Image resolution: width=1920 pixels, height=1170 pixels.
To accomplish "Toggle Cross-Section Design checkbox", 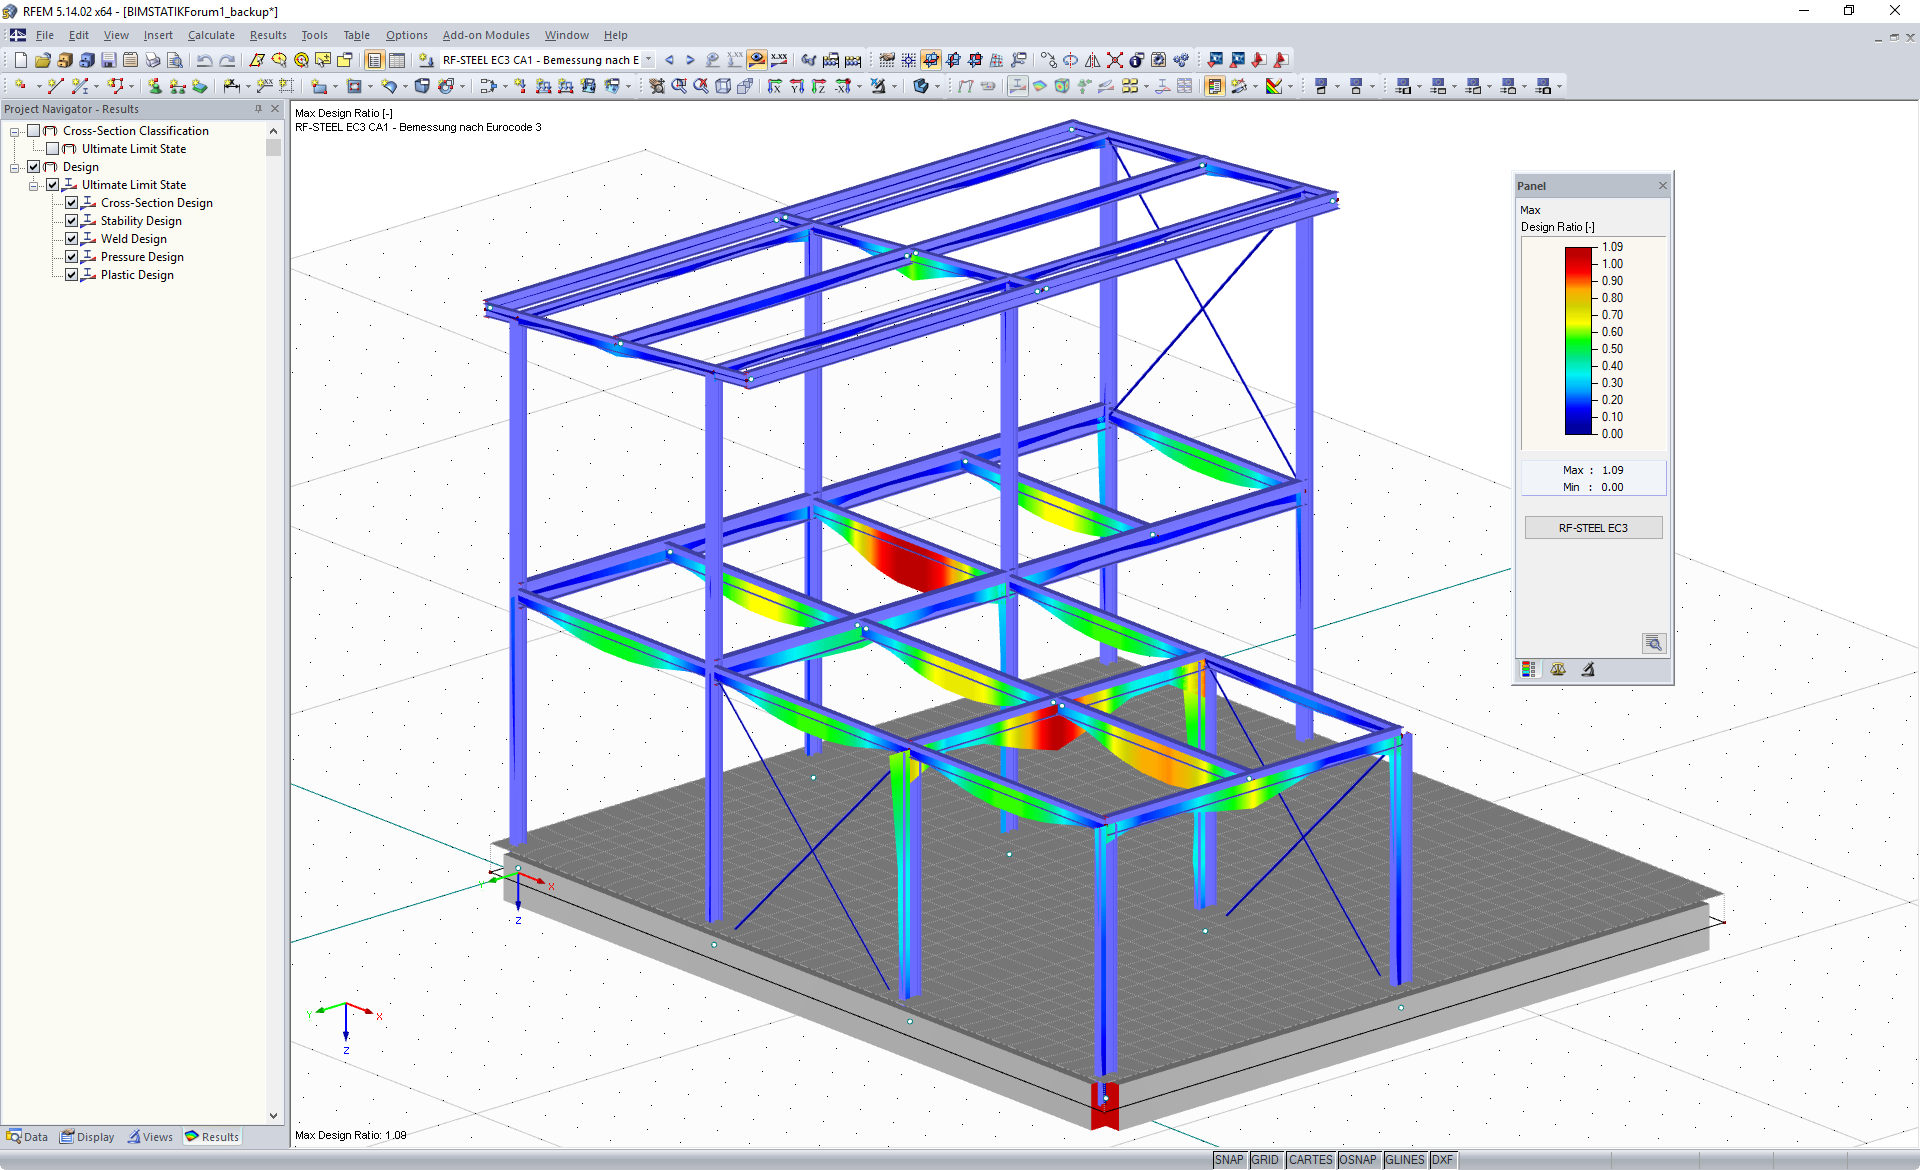I will (x=70, y=202).
